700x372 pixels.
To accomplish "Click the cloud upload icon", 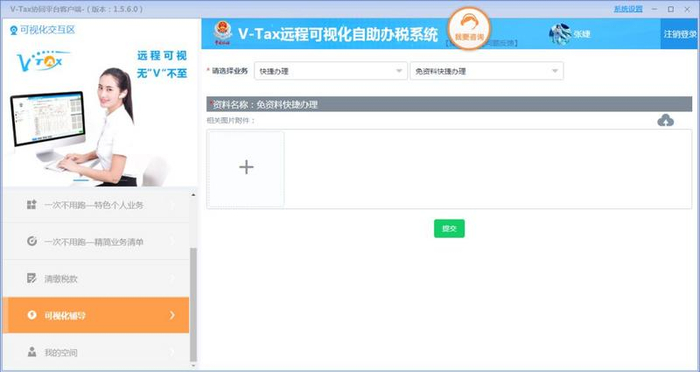I will tap(665, 120).
